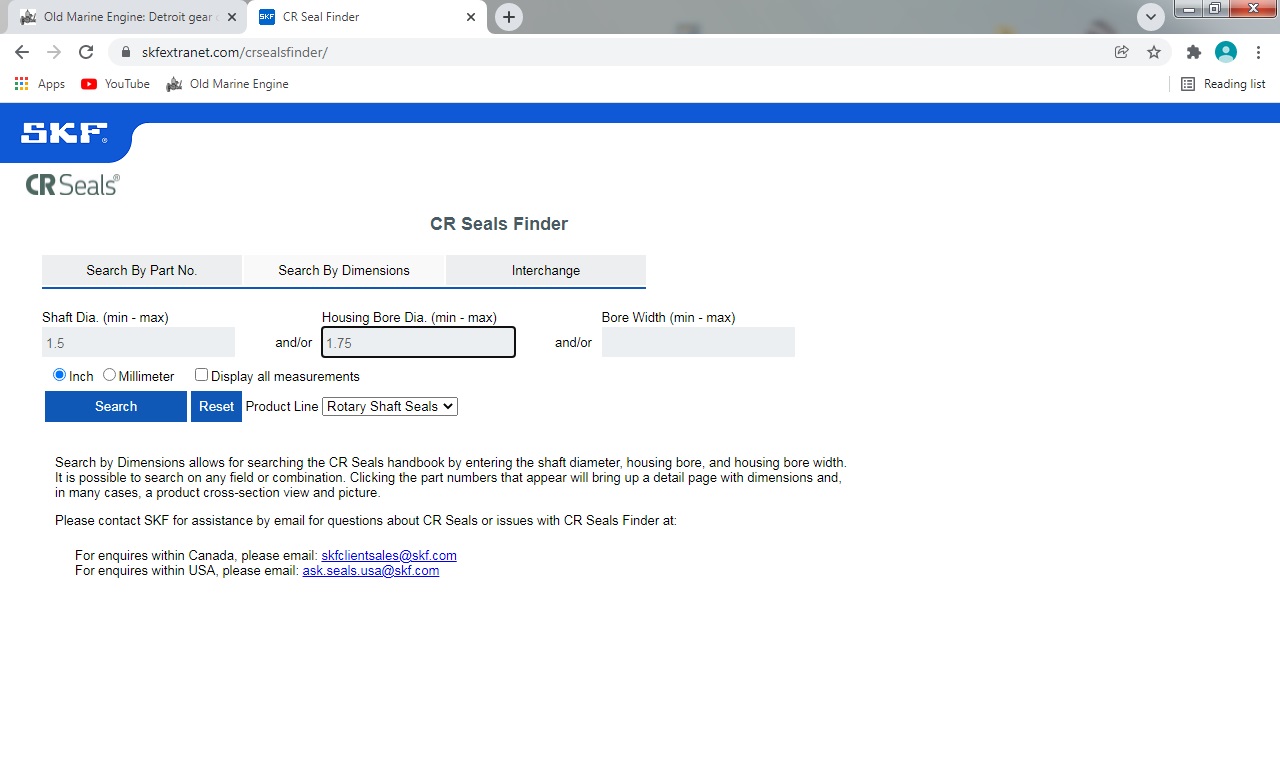
Task: Open the Chrome profile avatar
Action: (1226, 52)
